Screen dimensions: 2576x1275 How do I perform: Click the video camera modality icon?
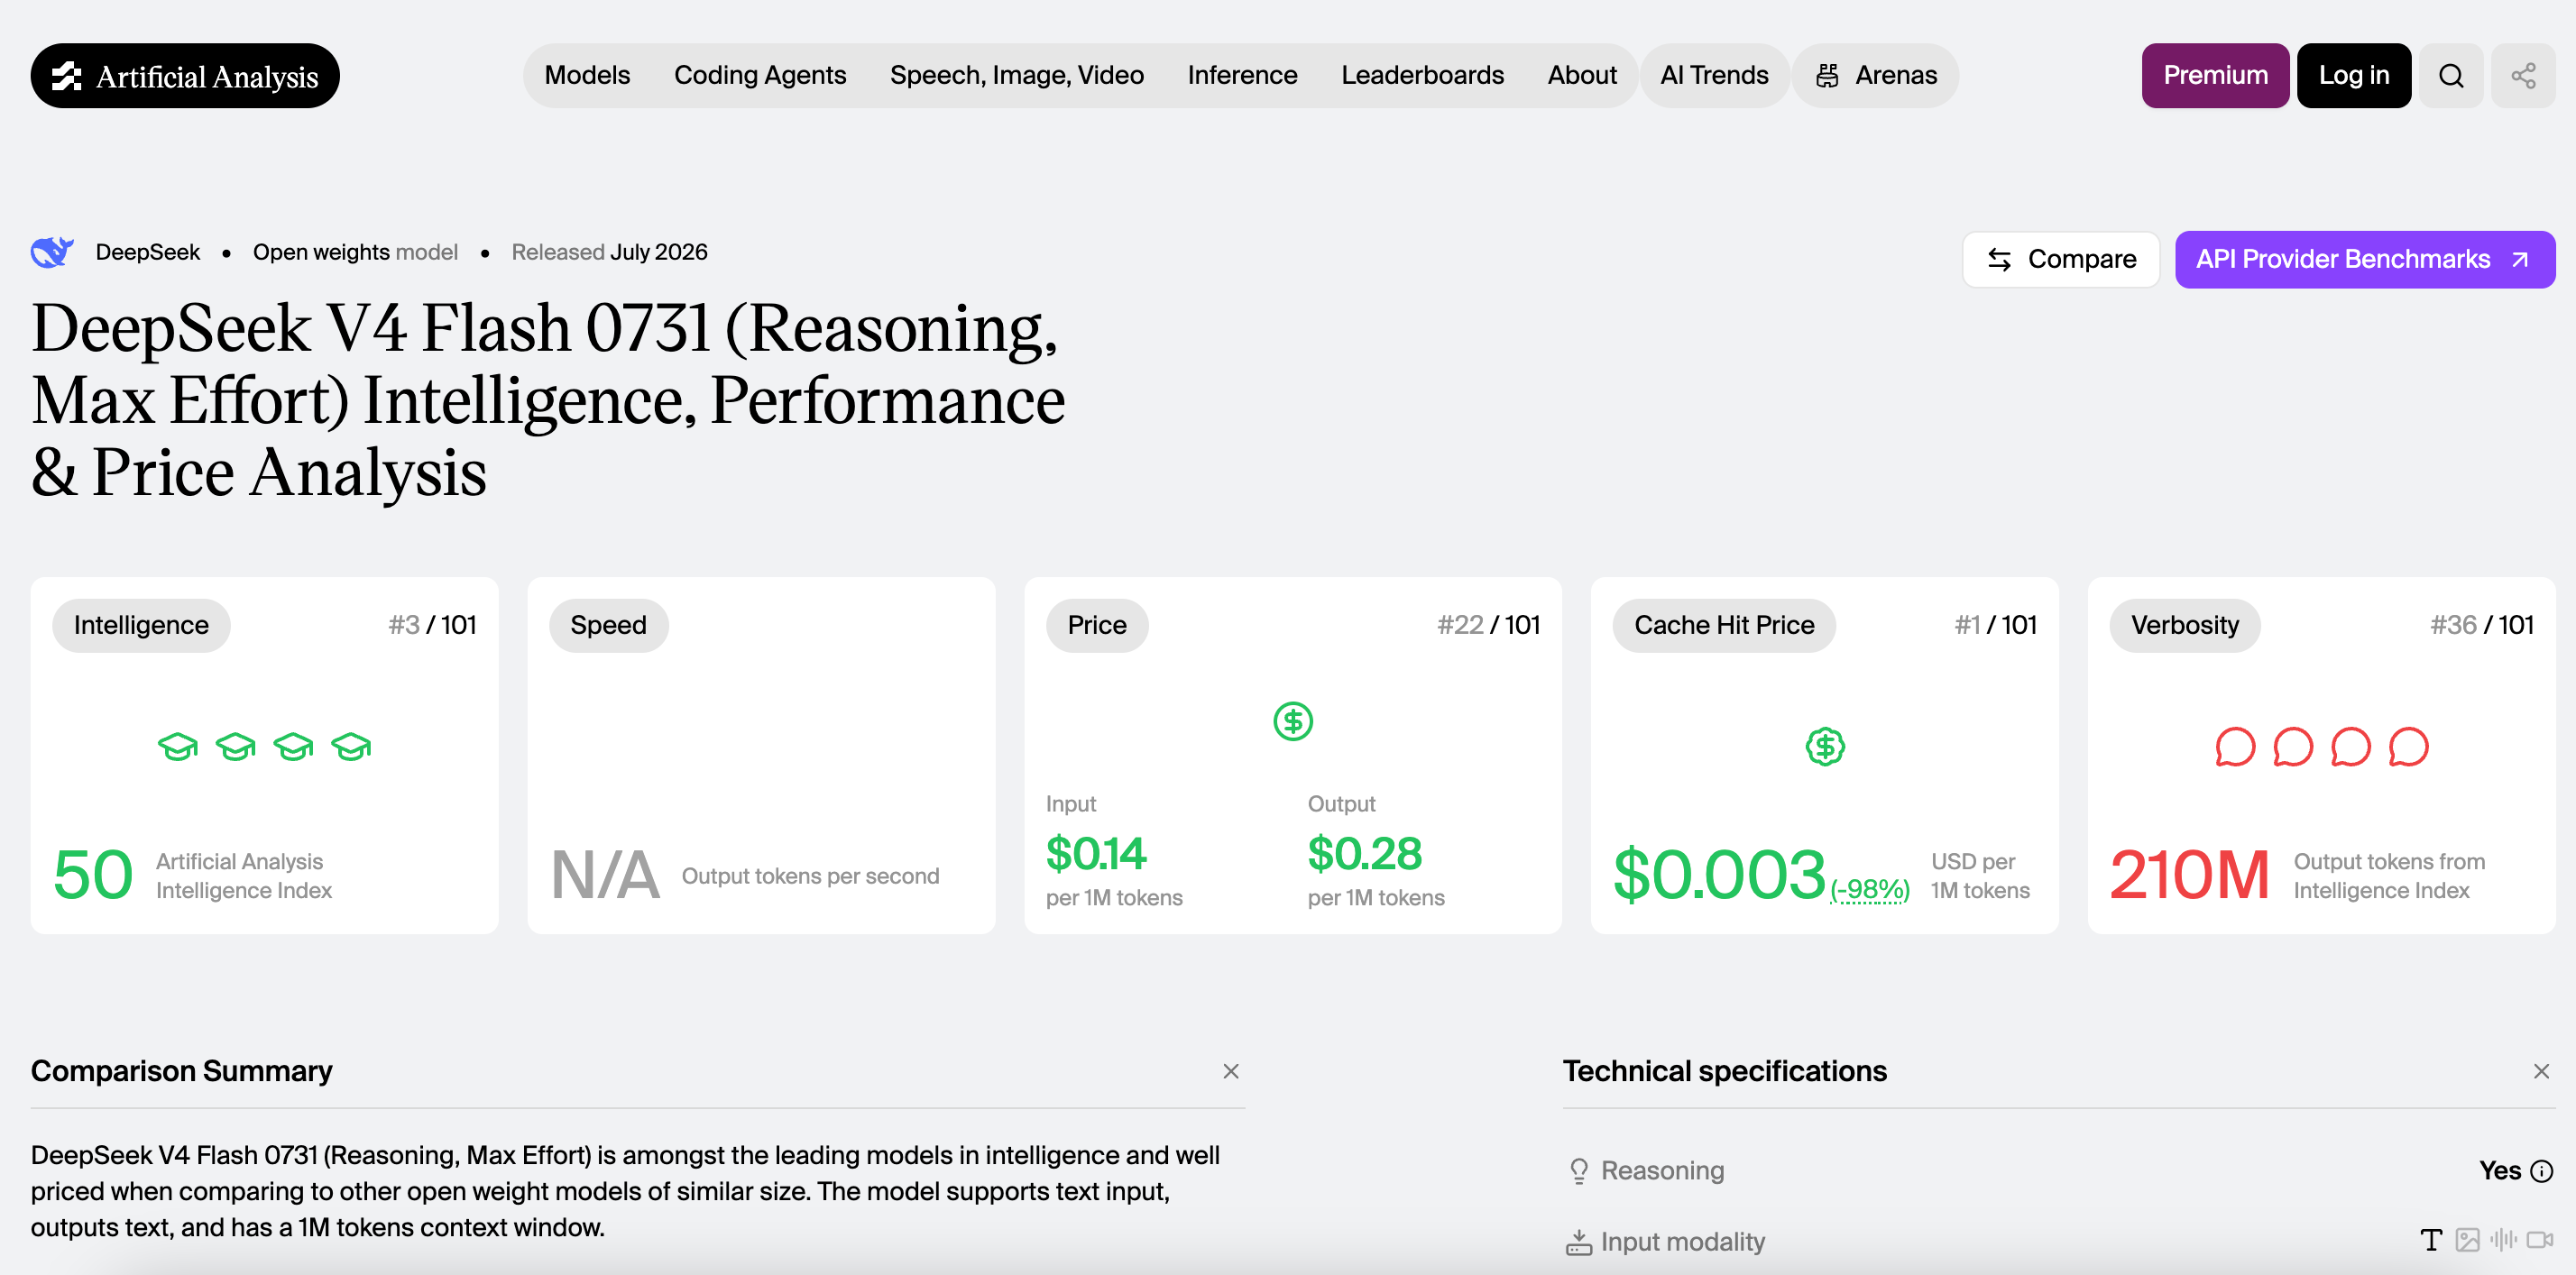[2540, 1240]
